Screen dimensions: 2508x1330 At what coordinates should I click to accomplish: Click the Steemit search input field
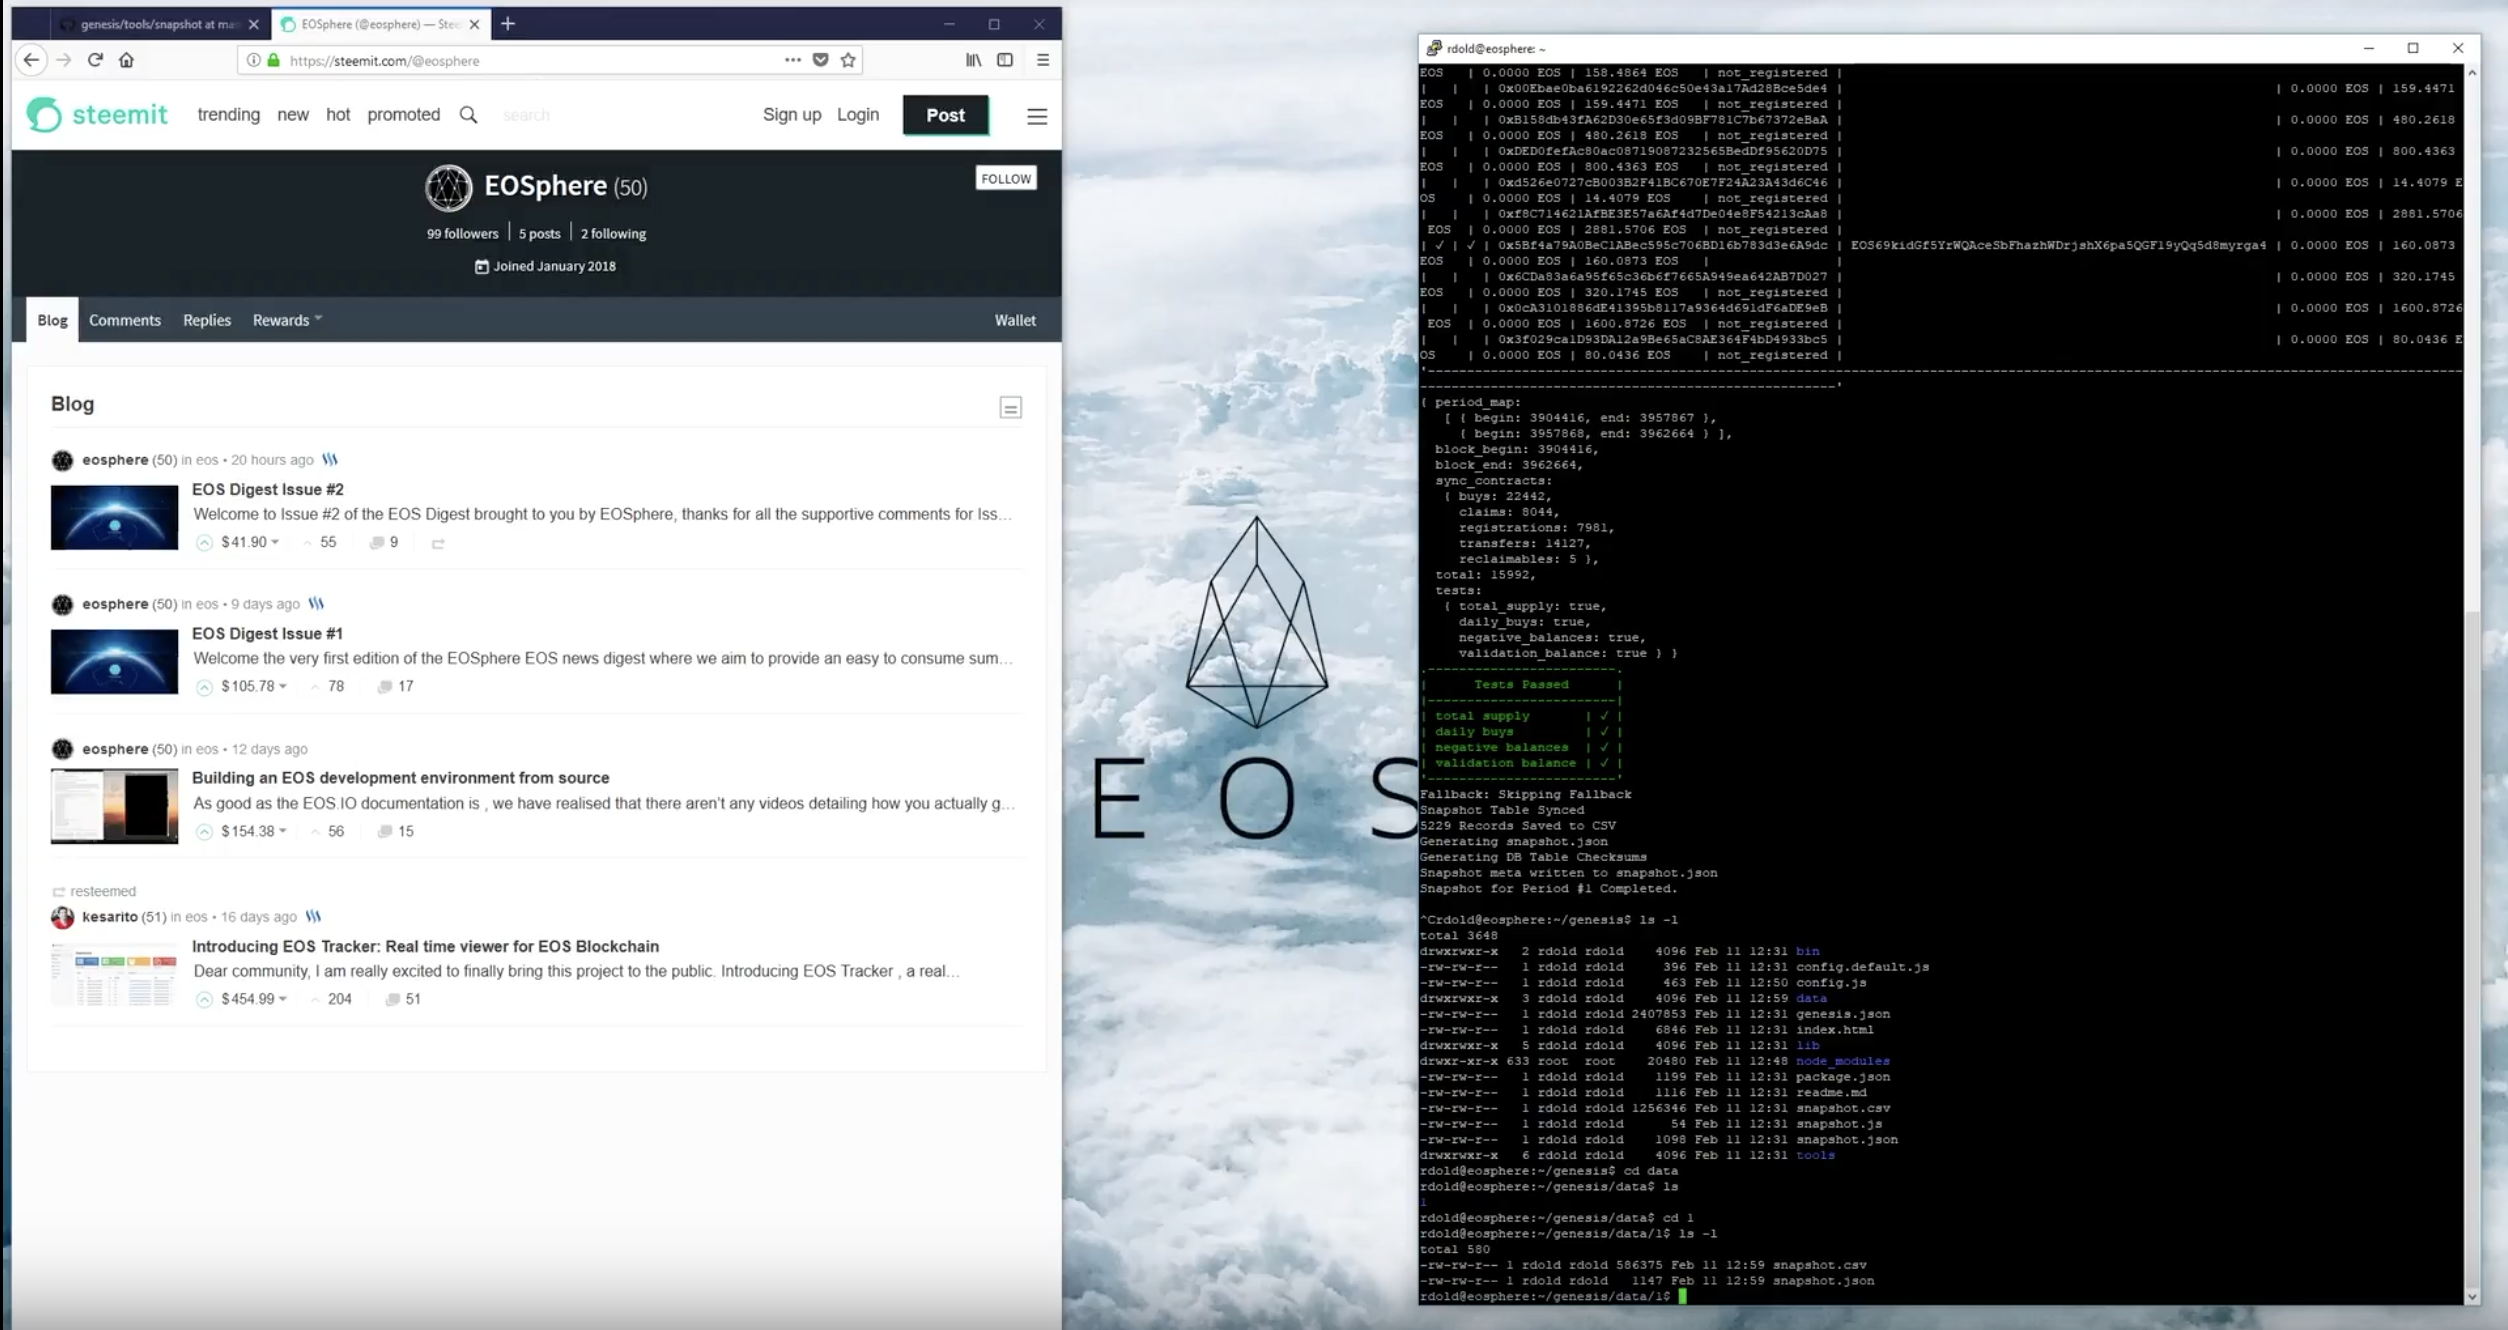click(x=600, y=115)
